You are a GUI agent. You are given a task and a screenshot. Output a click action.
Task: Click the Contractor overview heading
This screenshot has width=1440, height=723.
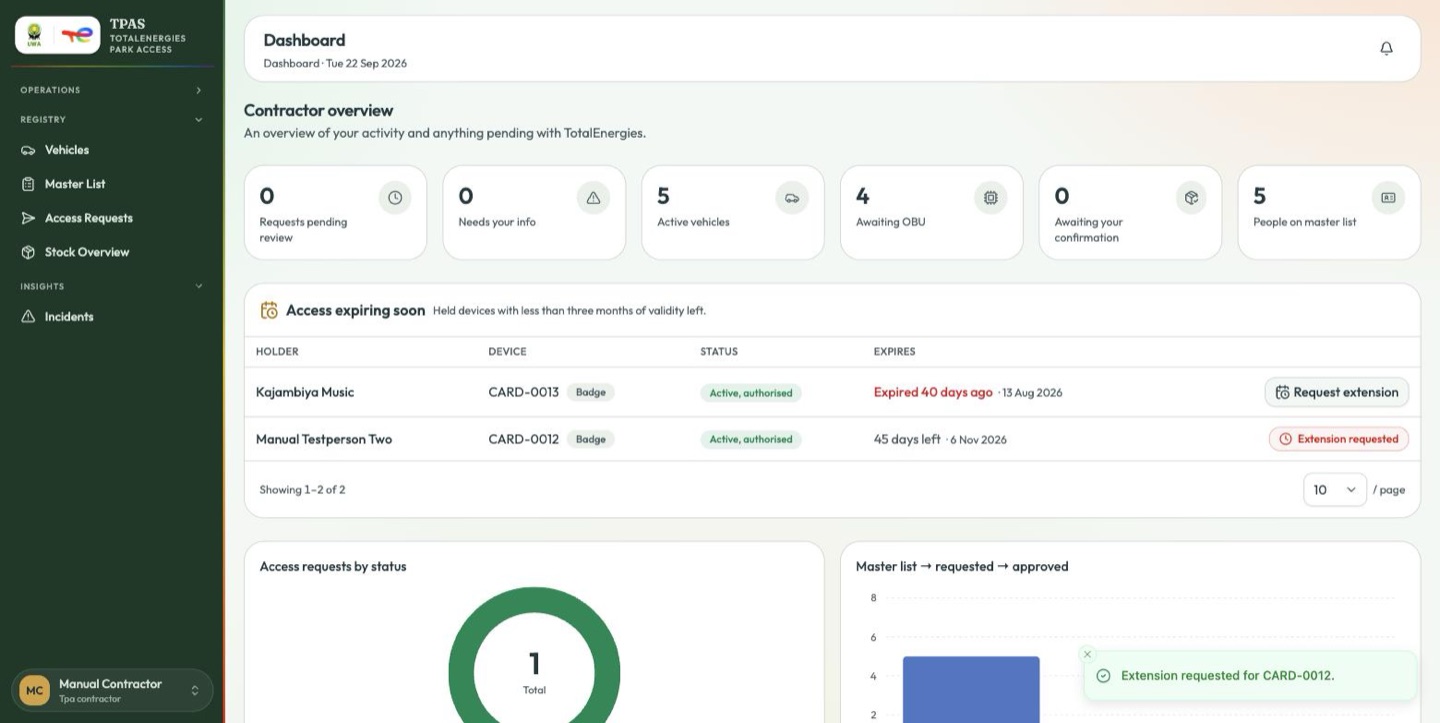point(319,110)
